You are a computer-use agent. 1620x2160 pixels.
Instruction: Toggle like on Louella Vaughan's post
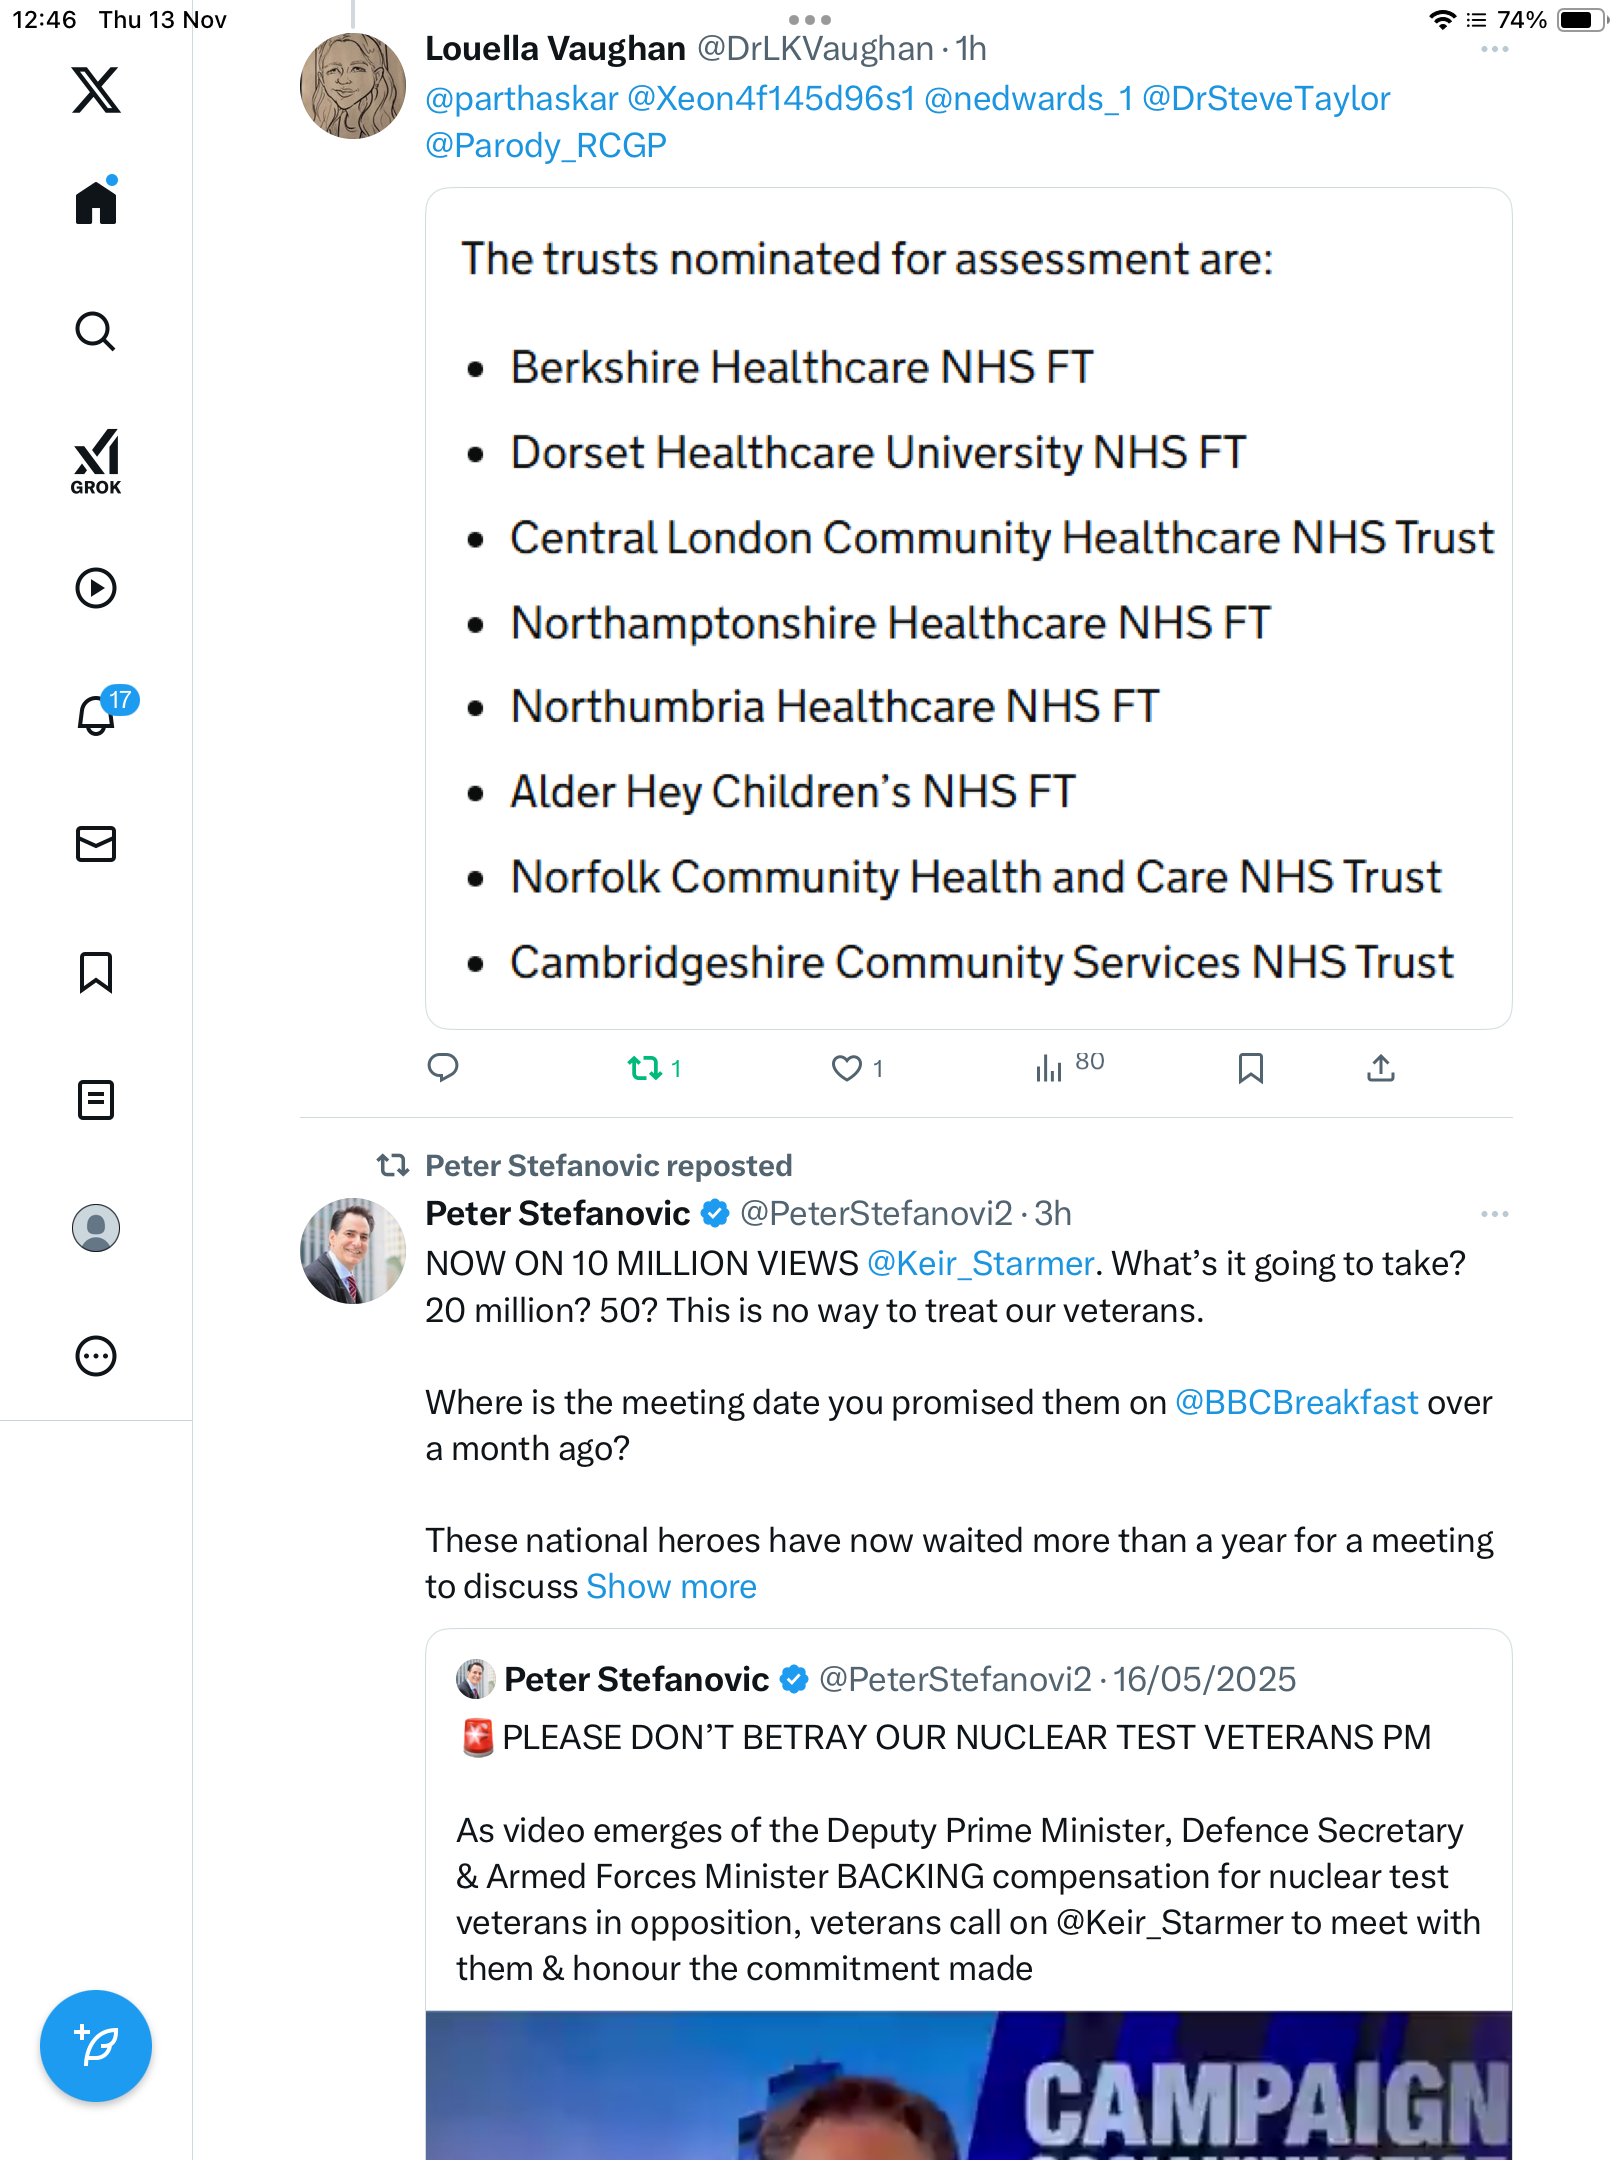(x=847, y=1068)
